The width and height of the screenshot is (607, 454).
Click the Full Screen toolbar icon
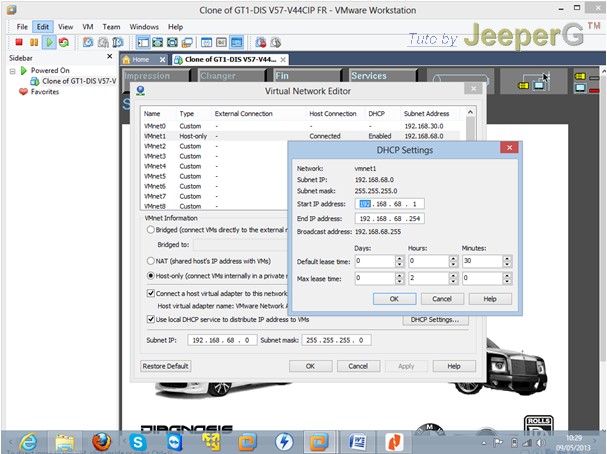[x=172, y=42]
